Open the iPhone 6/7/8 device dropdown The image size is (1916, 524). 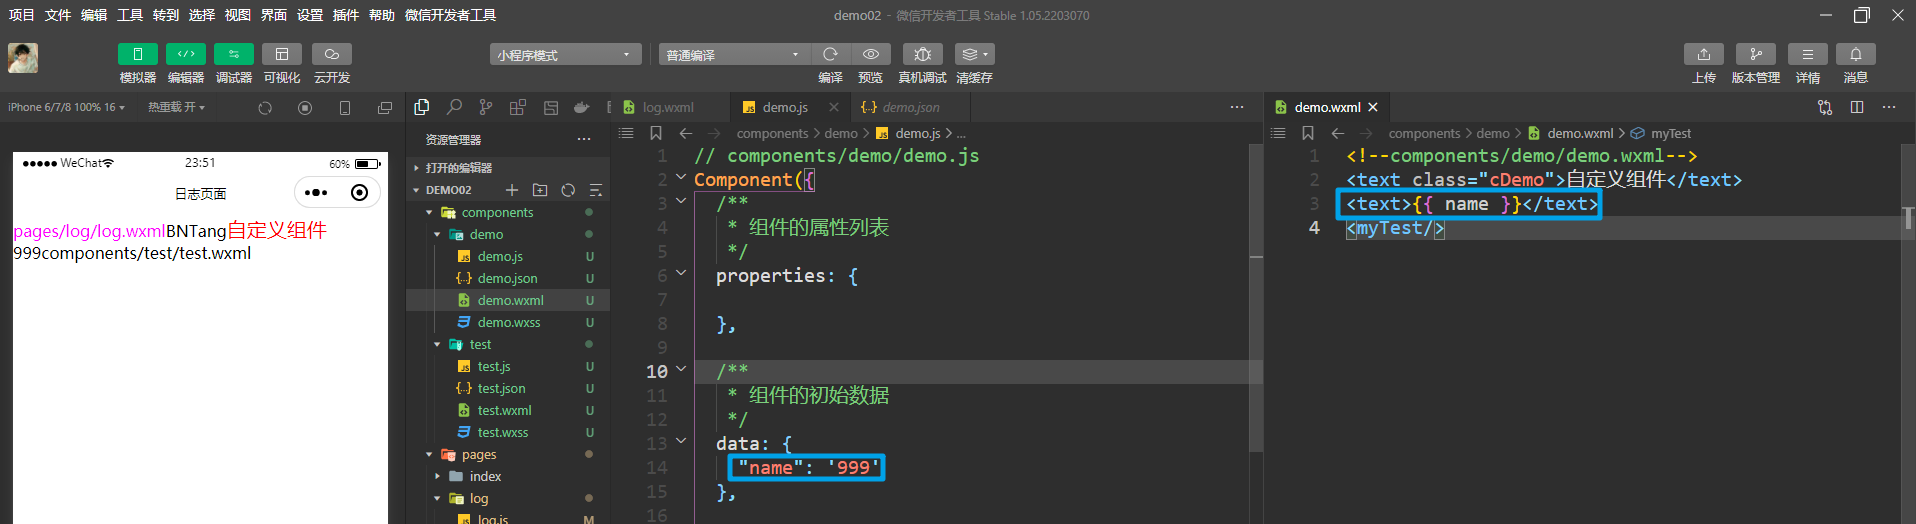point(66,107)
